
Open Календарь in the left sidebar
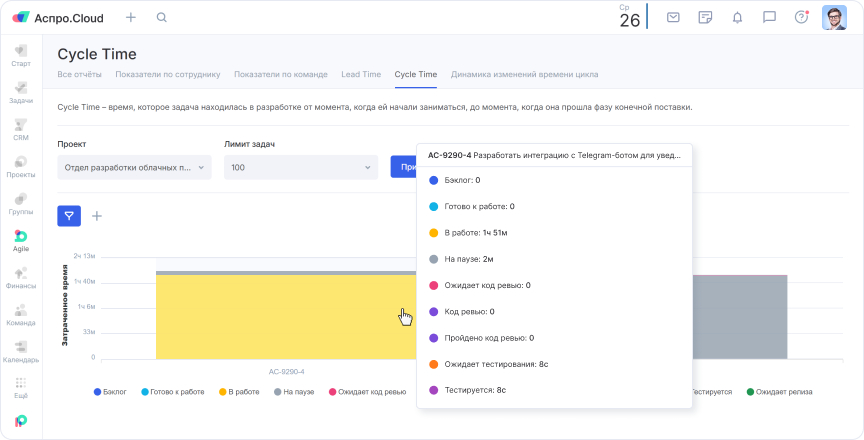pos(21,351)
